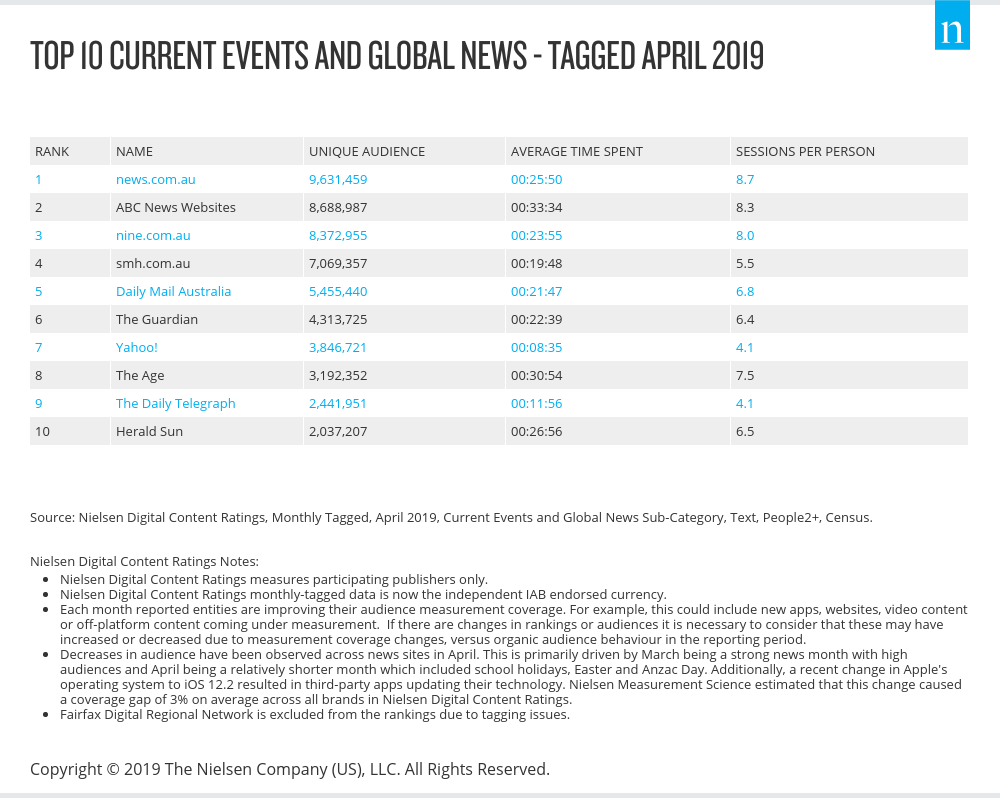Click the time value 00:26:56
Viewport: 1000px width, 798px height.
[536, 432]
